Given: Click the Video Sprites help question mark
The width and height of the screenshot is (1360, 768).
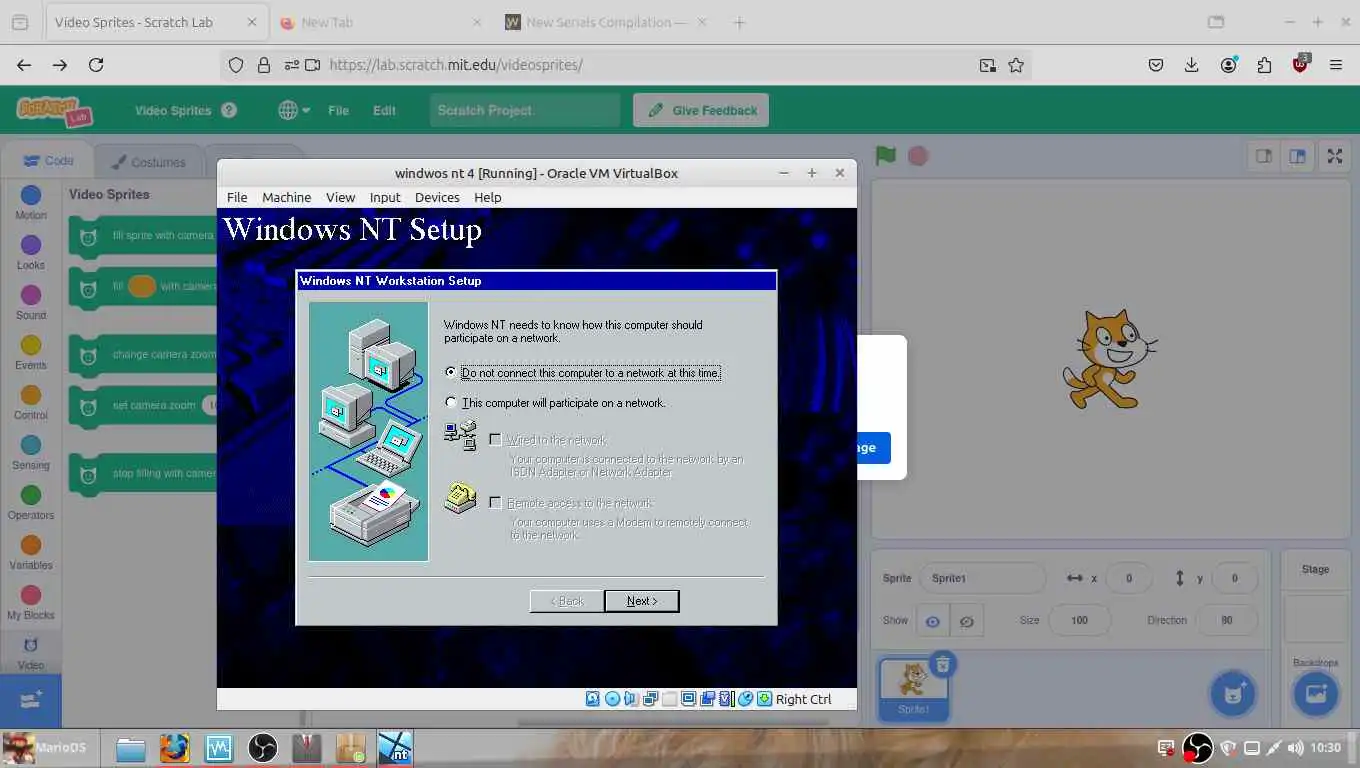Looking at the screenshot, I should pos(229,110).
